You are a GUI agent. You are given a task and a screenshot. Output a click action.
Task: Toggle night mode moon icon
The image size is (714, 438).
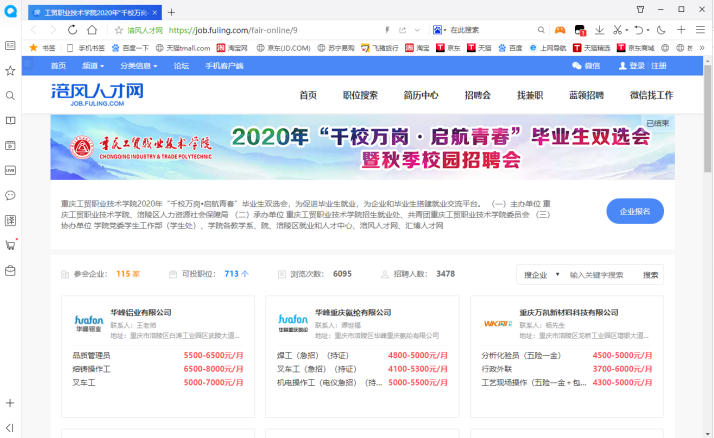click(x=661, y=30)
